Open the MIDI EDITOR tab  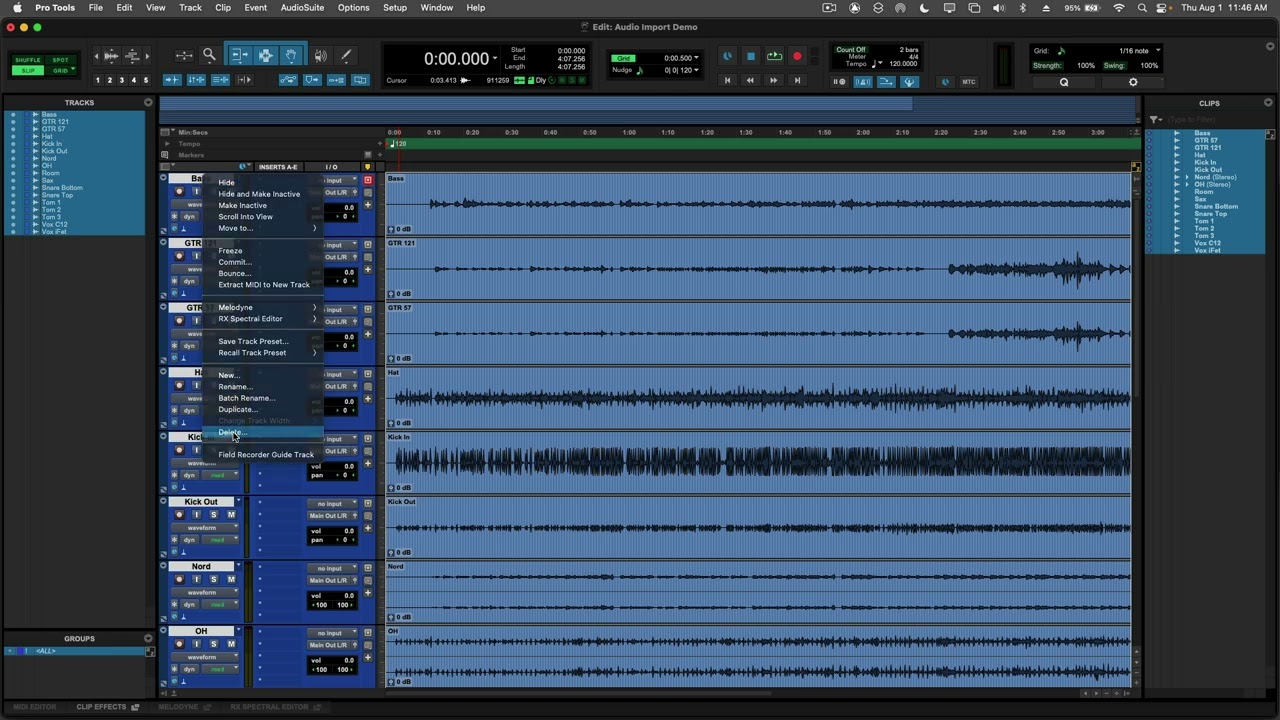tap(35, 707)
